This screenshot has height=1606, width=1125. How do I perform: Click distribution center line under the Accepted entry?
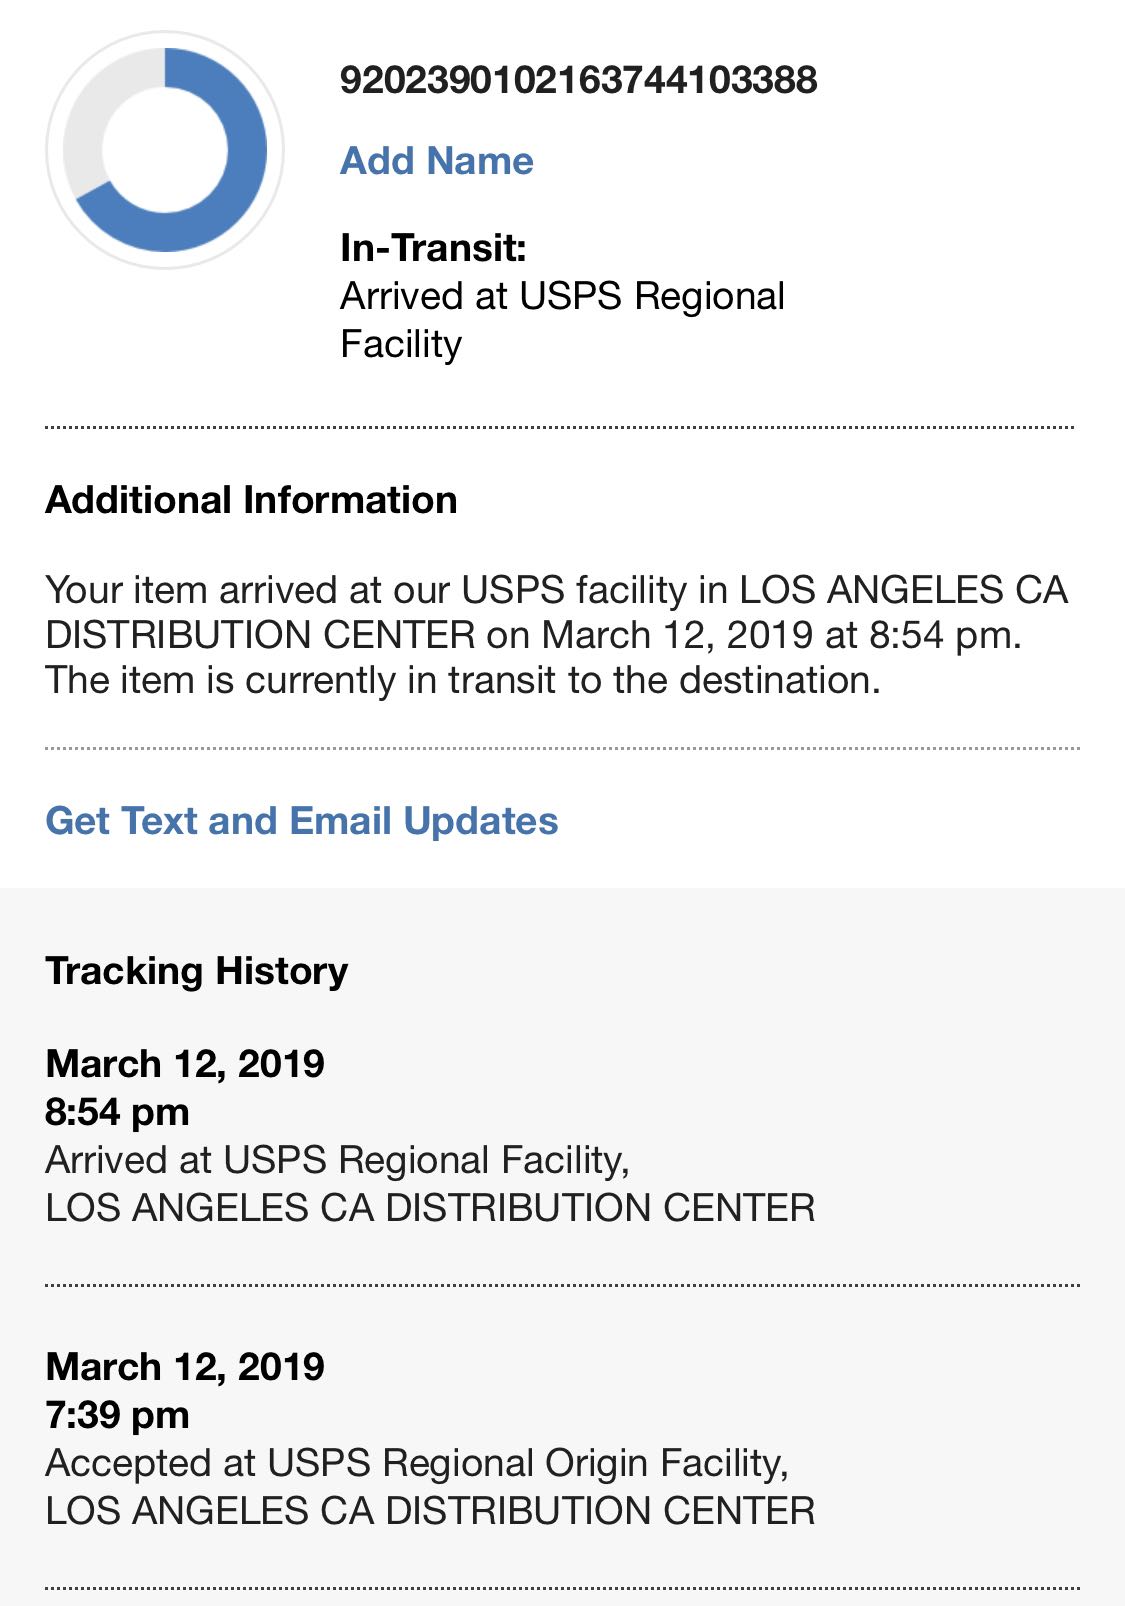click(x=430, y=1511)
